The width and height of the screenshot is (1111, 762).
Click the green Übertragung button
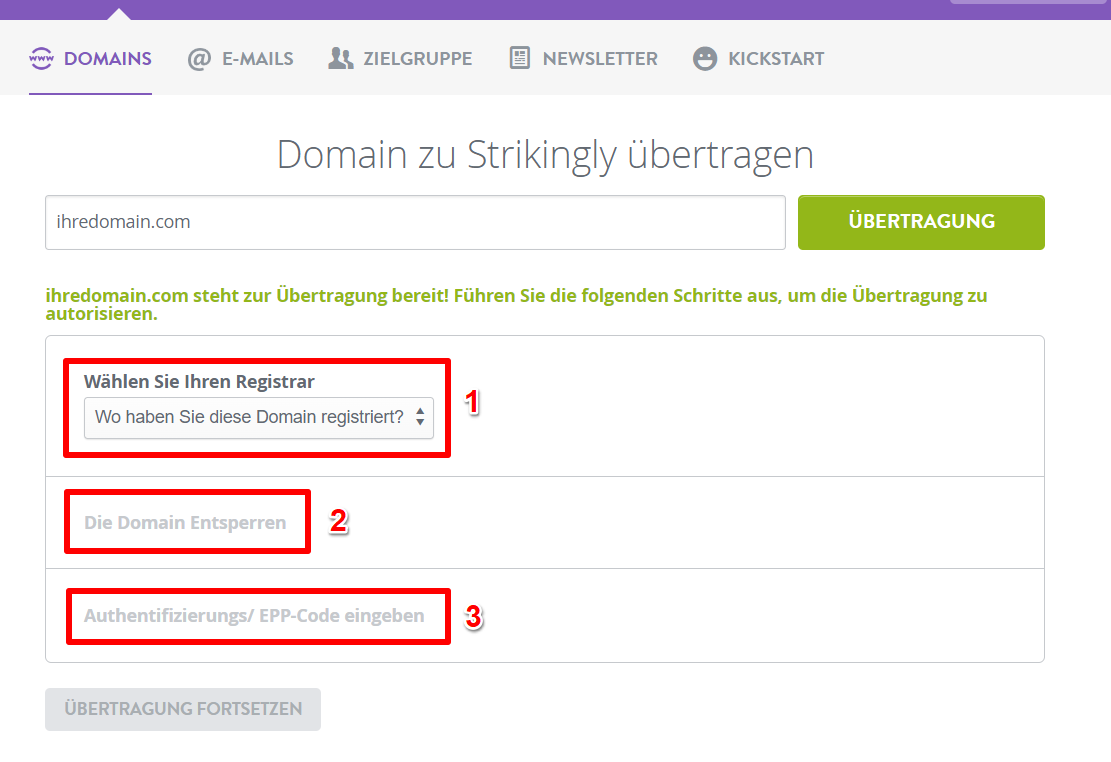click(921, 223)
